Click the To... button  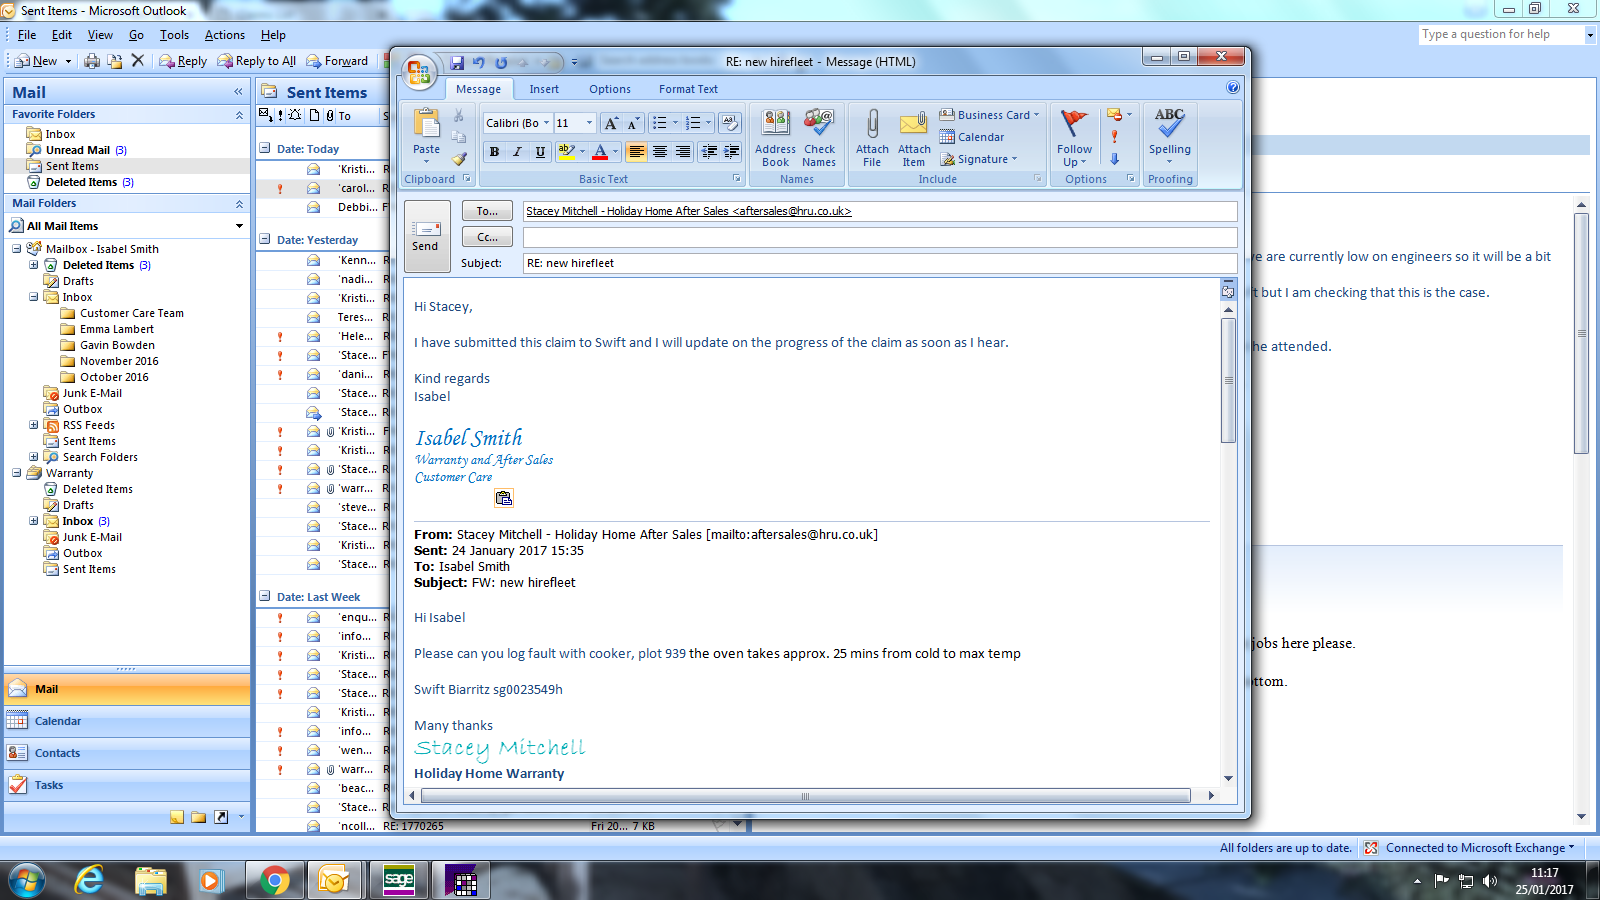tap(487, 211)
